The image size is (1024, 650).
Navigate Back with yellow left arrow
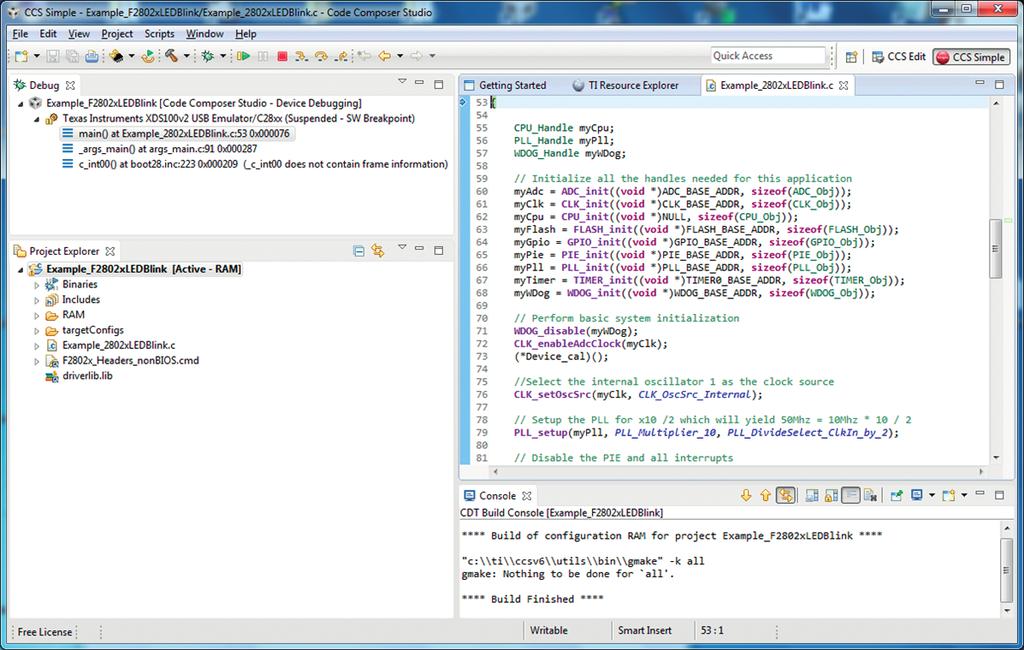click(x=385, y=56)
